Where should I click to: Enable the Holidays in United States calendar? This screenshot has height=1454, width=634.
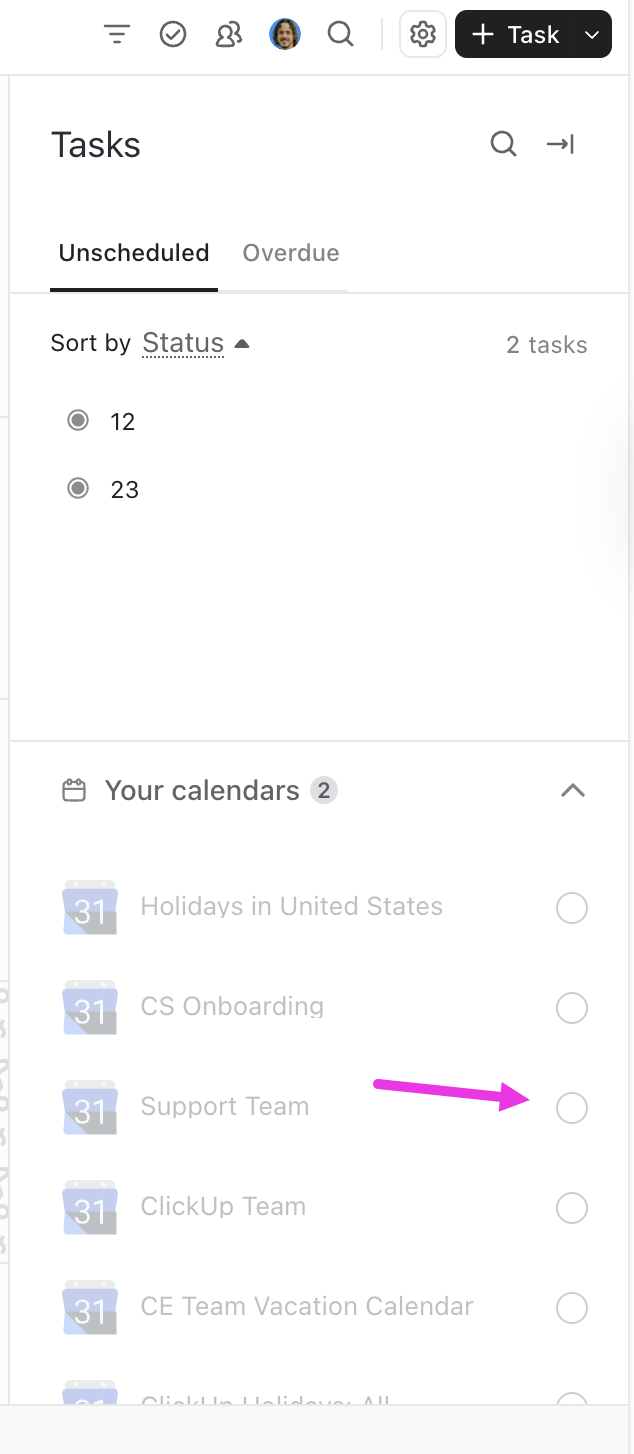coord(571,907)
